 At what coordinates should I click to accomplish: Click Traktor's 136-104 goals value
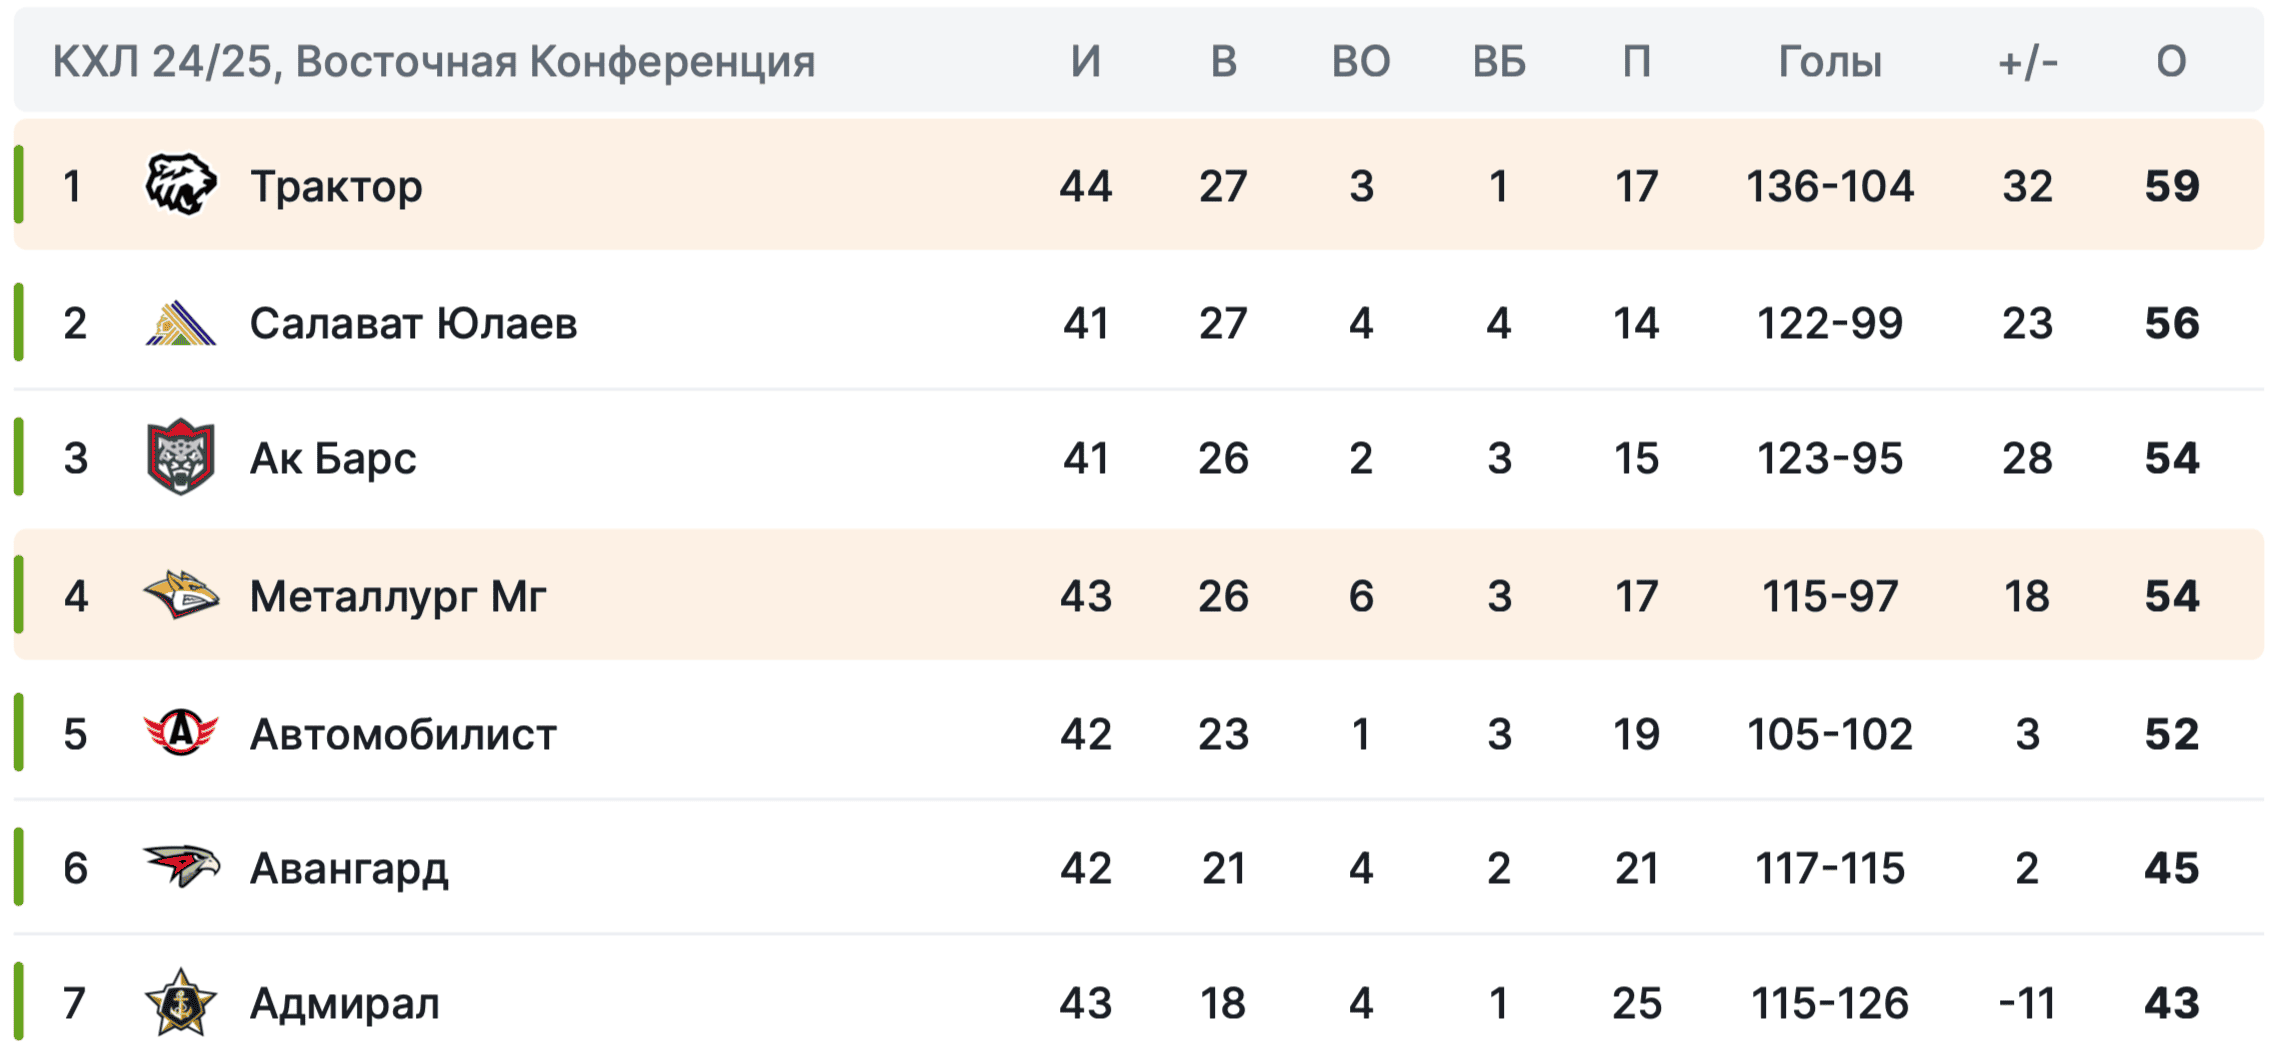1829,186
